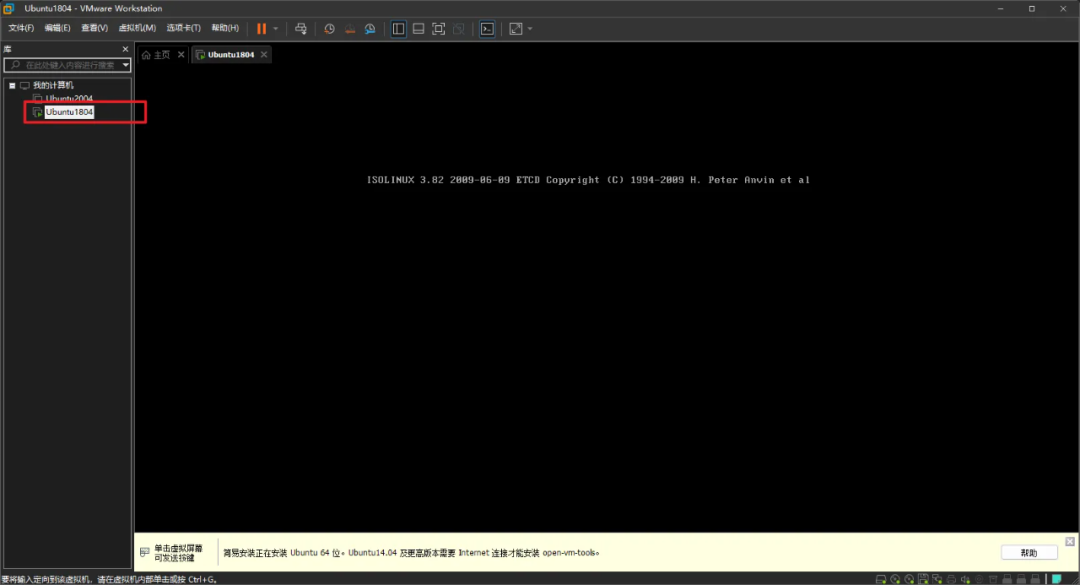Click the hard disk status bar icon
The height and width of the screenshot is (585, 1080).
pyautogui.click(x=881, y=579)
